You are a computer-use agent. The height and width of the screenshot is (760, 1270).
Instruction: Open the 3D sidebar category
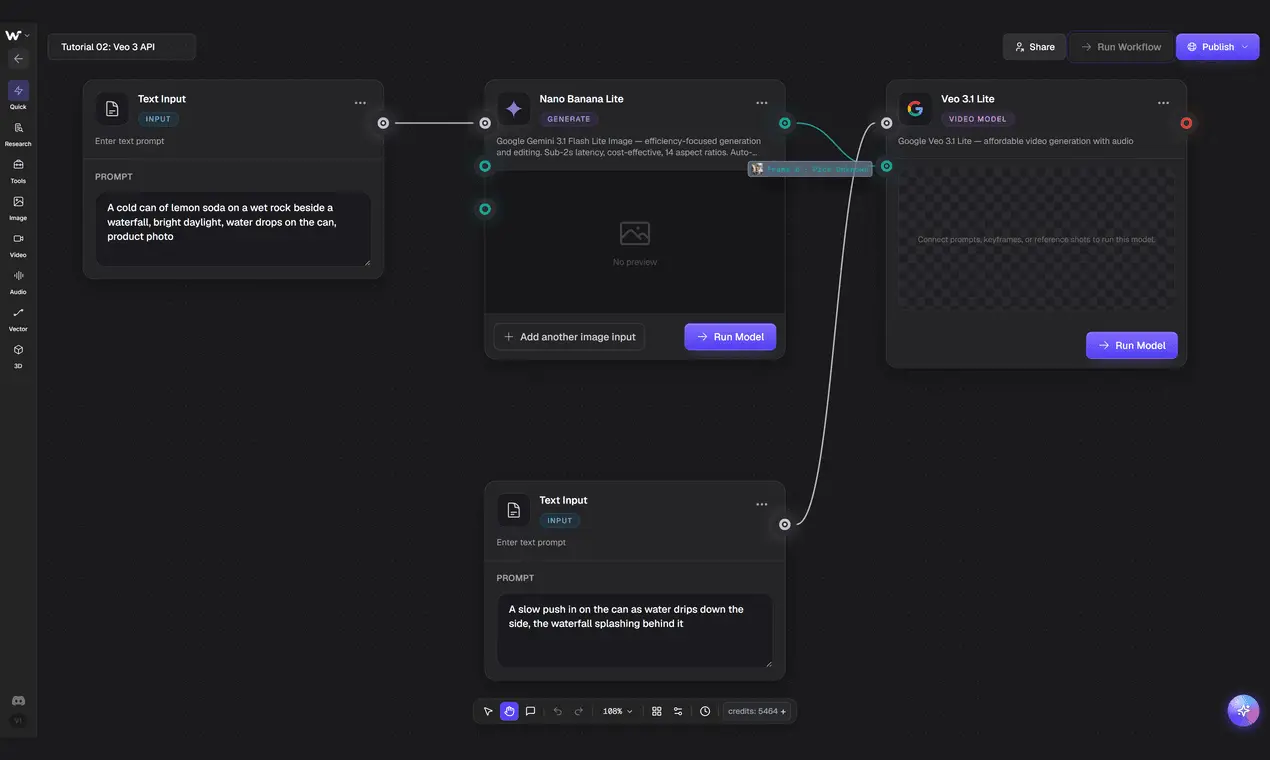click(18, 355)
